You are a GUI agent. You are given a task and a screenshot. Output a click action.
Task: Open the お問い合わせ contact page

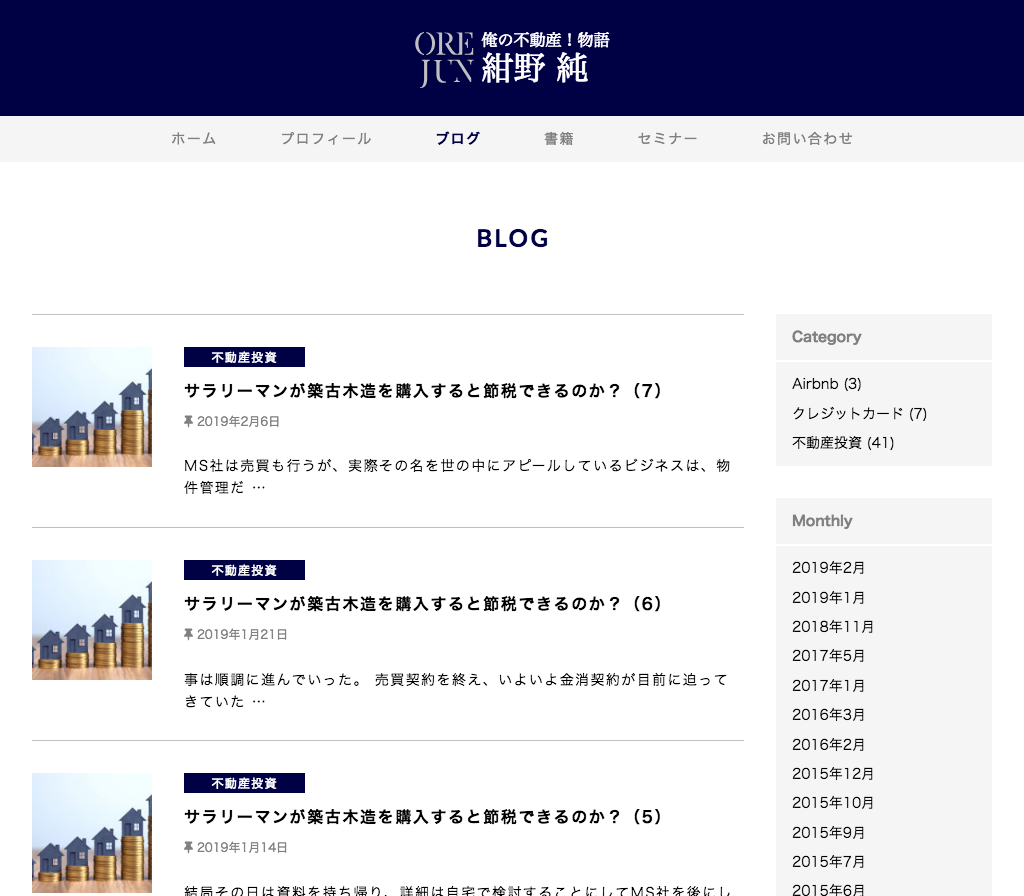[807, 139]
